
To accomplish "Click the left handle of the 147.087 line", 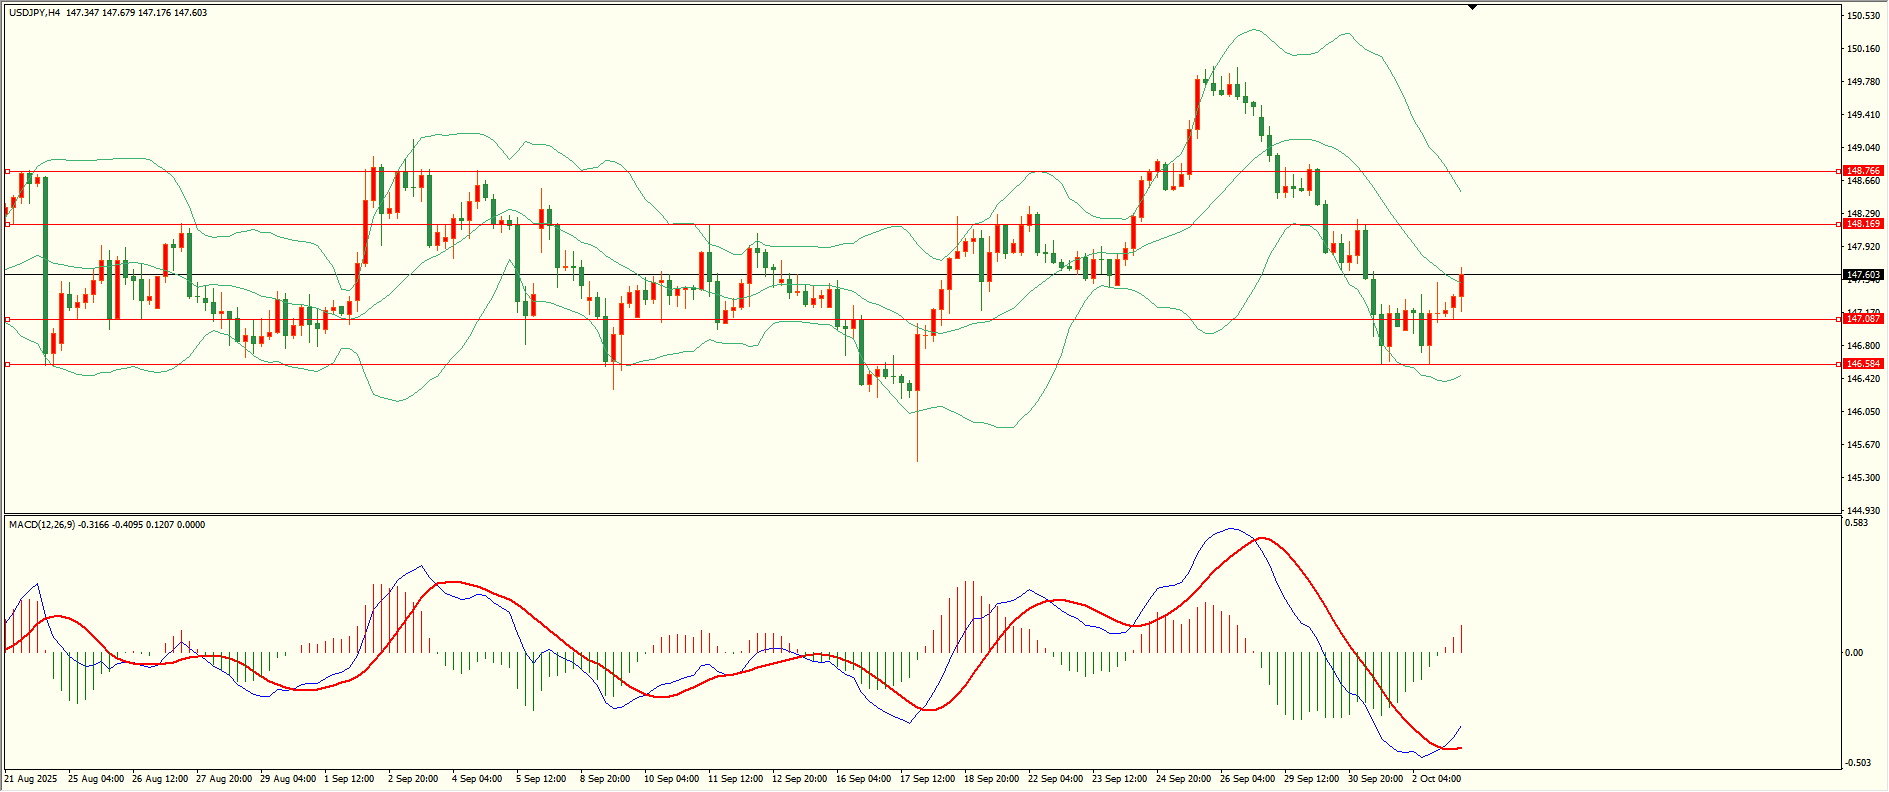I will pos(8,319).
